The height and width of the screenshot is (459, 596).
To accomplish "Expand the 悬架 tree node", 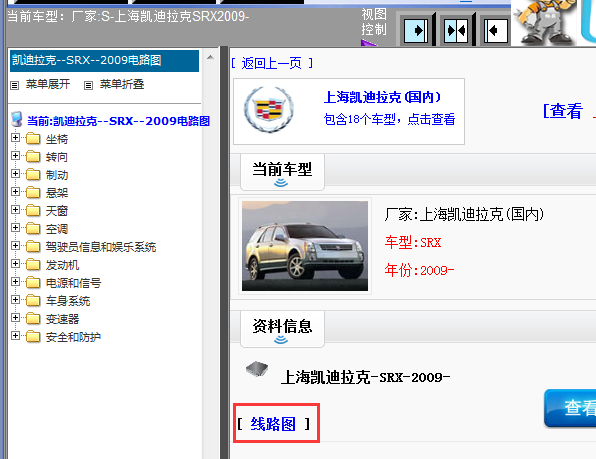I will tap(15, 192).
